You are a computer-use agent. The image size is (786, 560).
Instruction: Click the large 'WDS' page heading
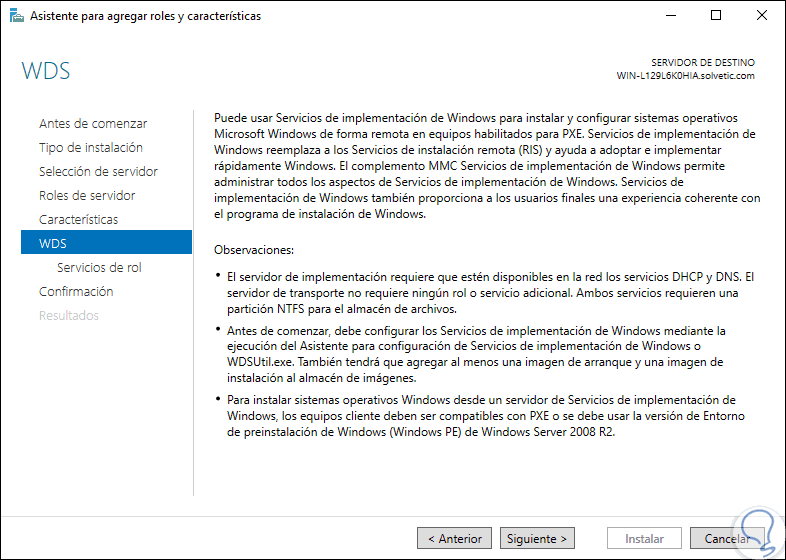point(46,71)
